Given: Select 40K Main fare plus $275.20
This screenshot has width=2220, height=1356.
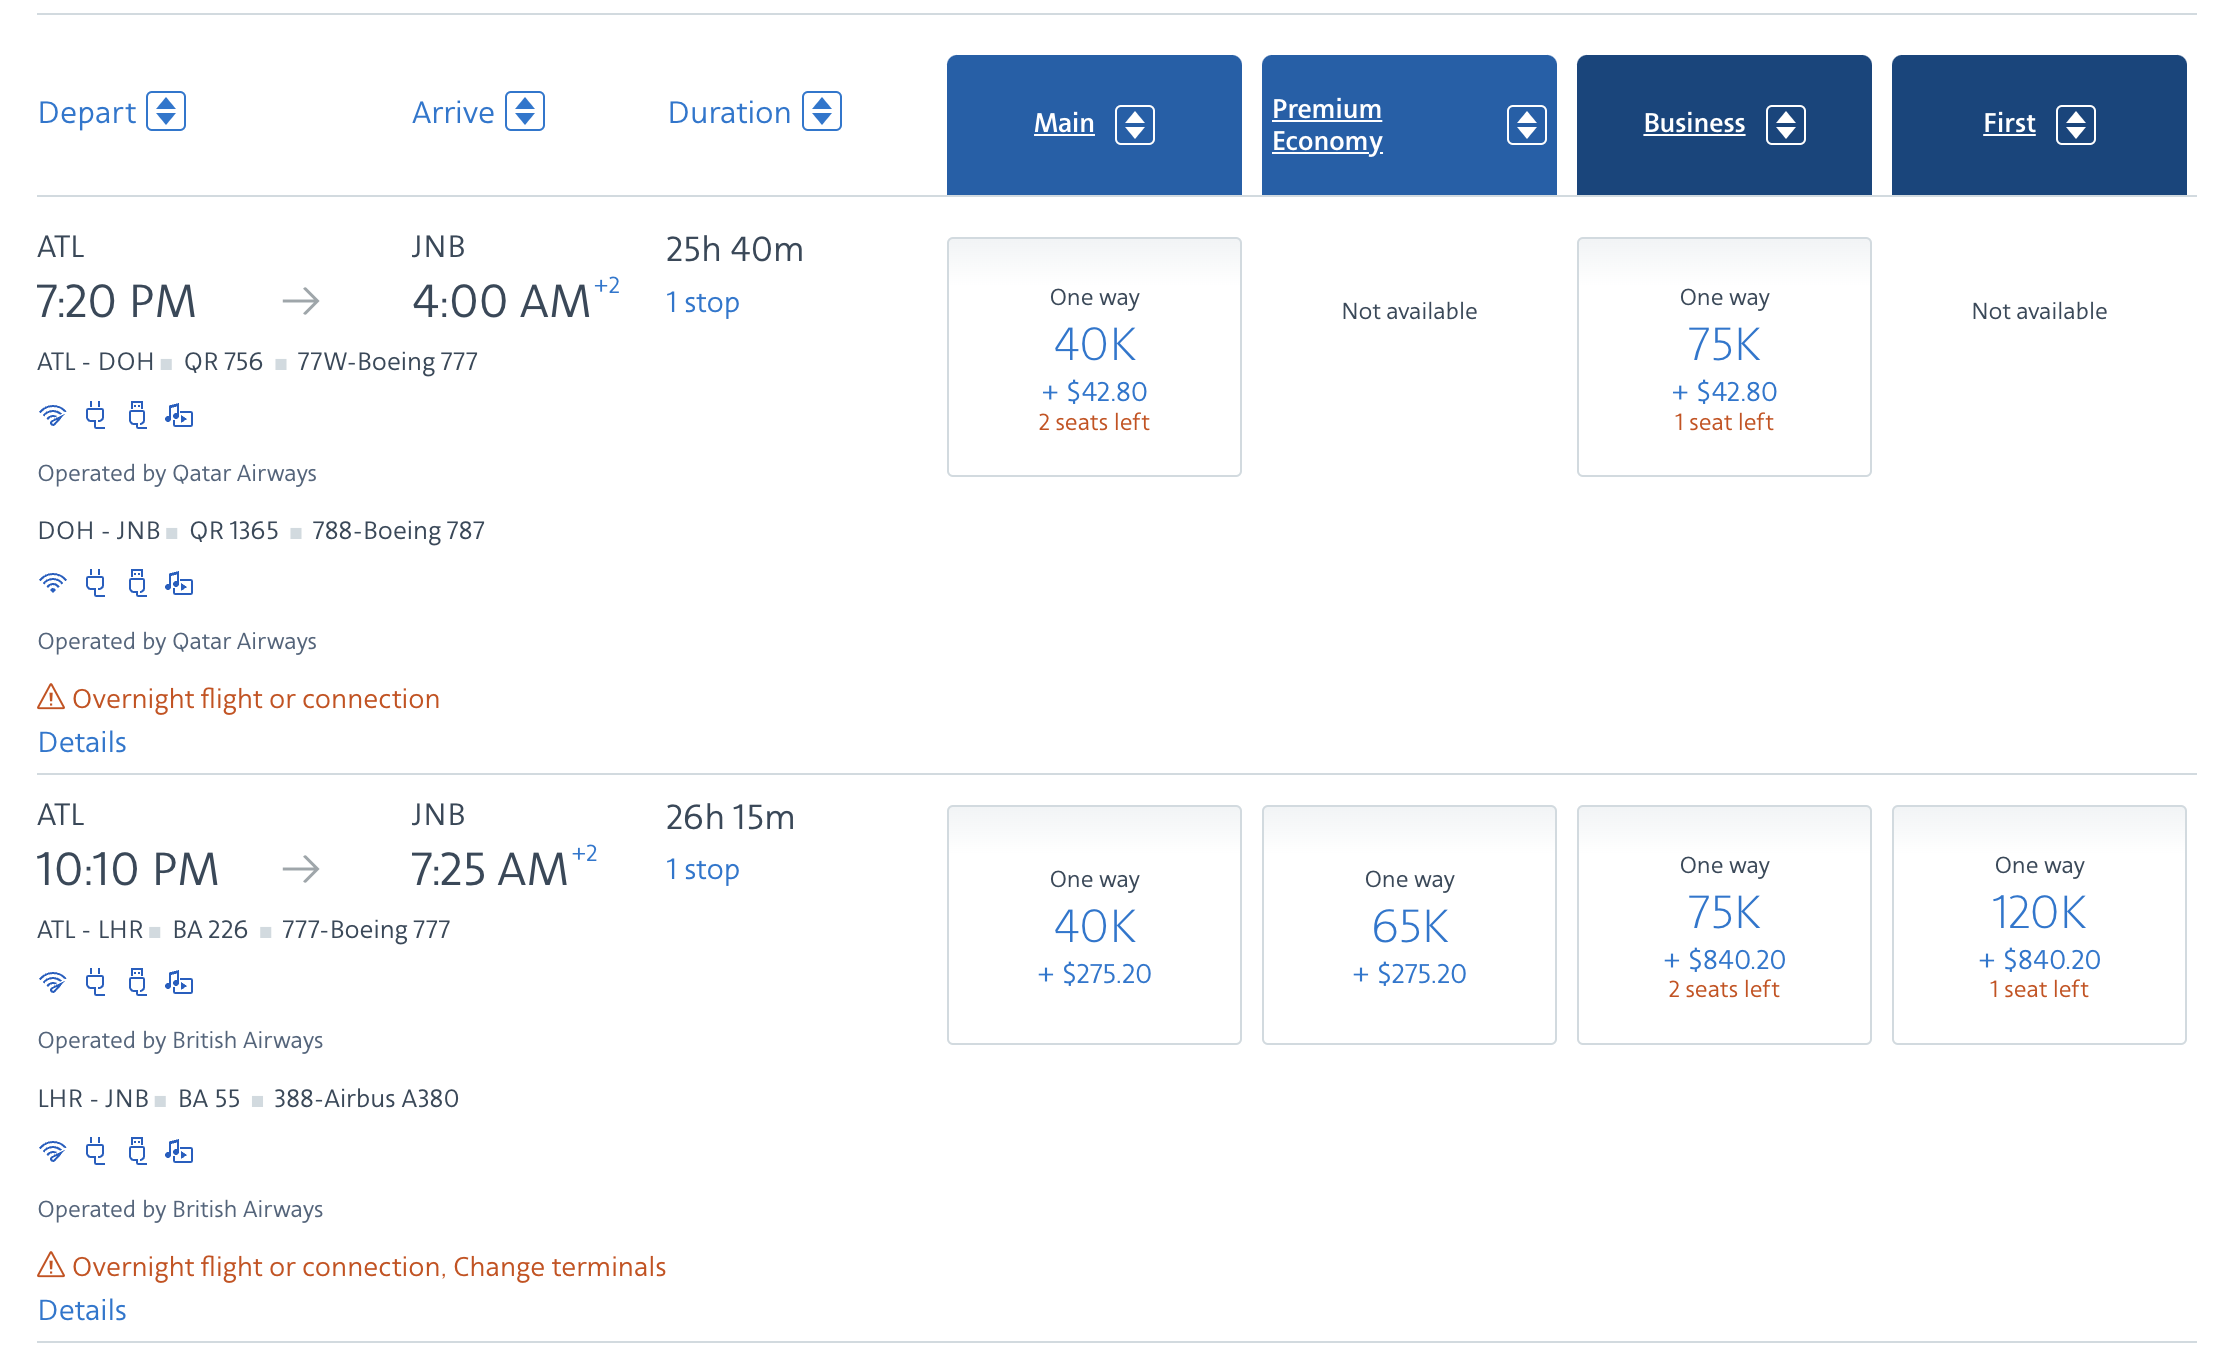Looking at the screenshot, I should (x=1094, y=925).
